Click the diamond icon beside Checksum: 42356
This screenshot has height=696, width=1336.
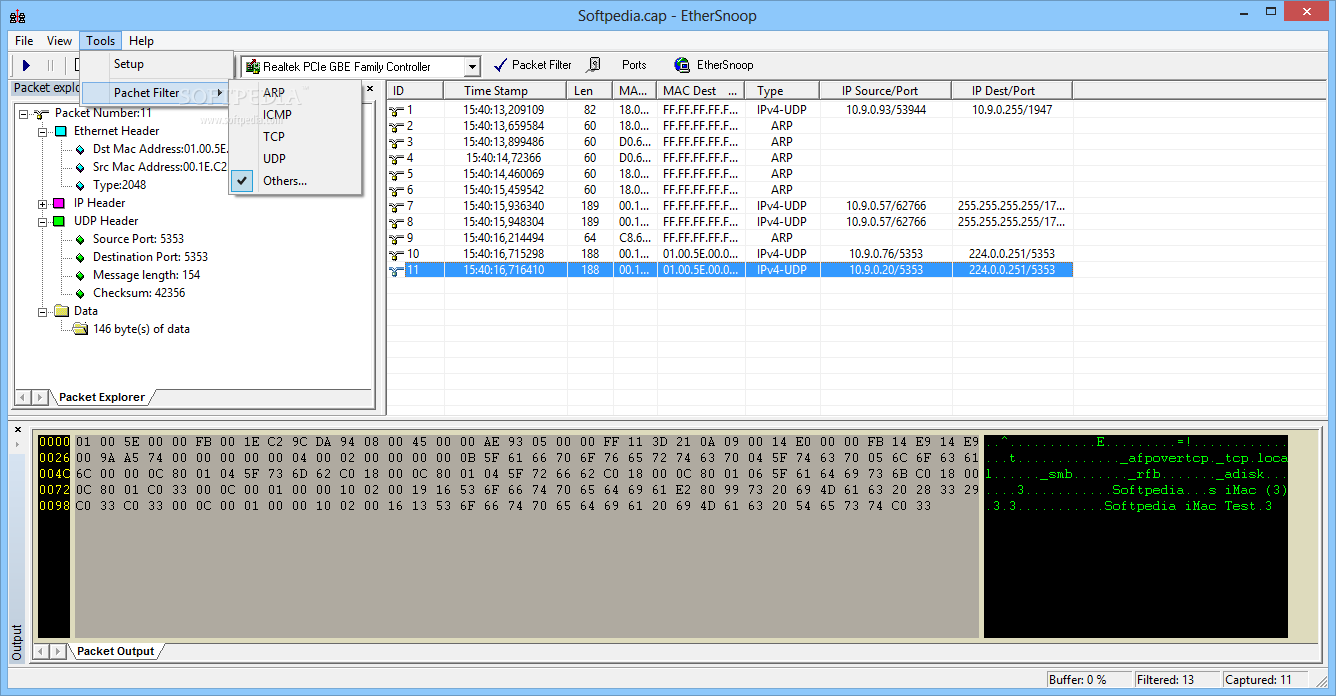click(x=80, y=293)
